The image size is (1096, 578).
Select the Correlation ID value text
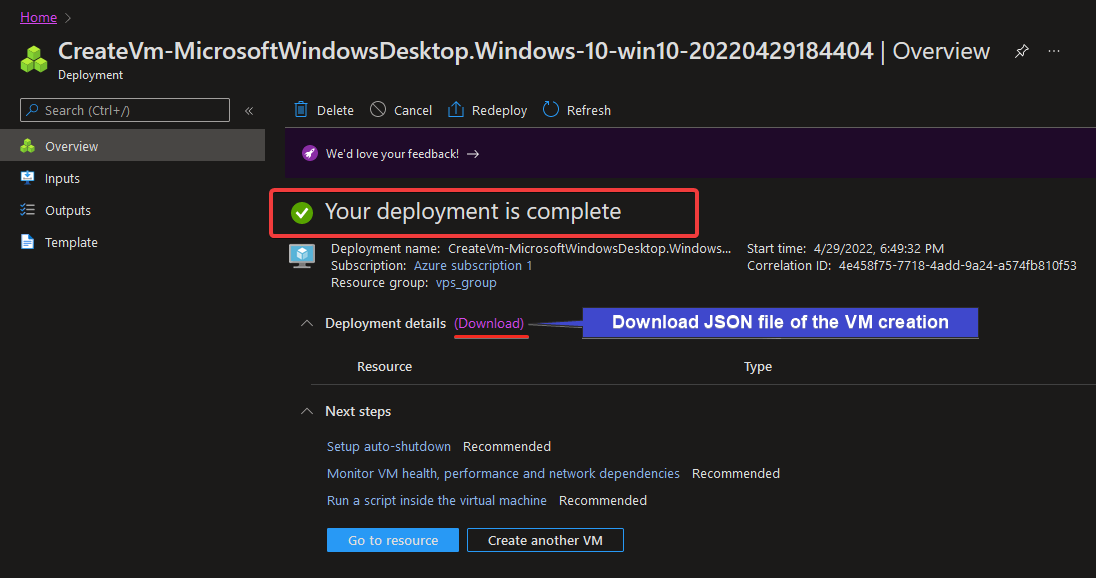point(958,266)
